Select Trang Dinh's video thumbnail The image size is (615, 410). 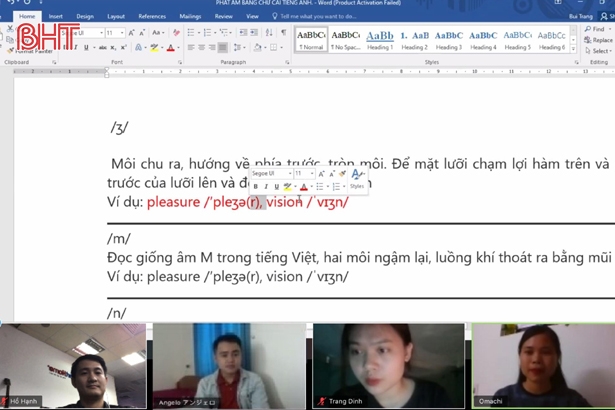pyautogui.click(x=388, y=366)
